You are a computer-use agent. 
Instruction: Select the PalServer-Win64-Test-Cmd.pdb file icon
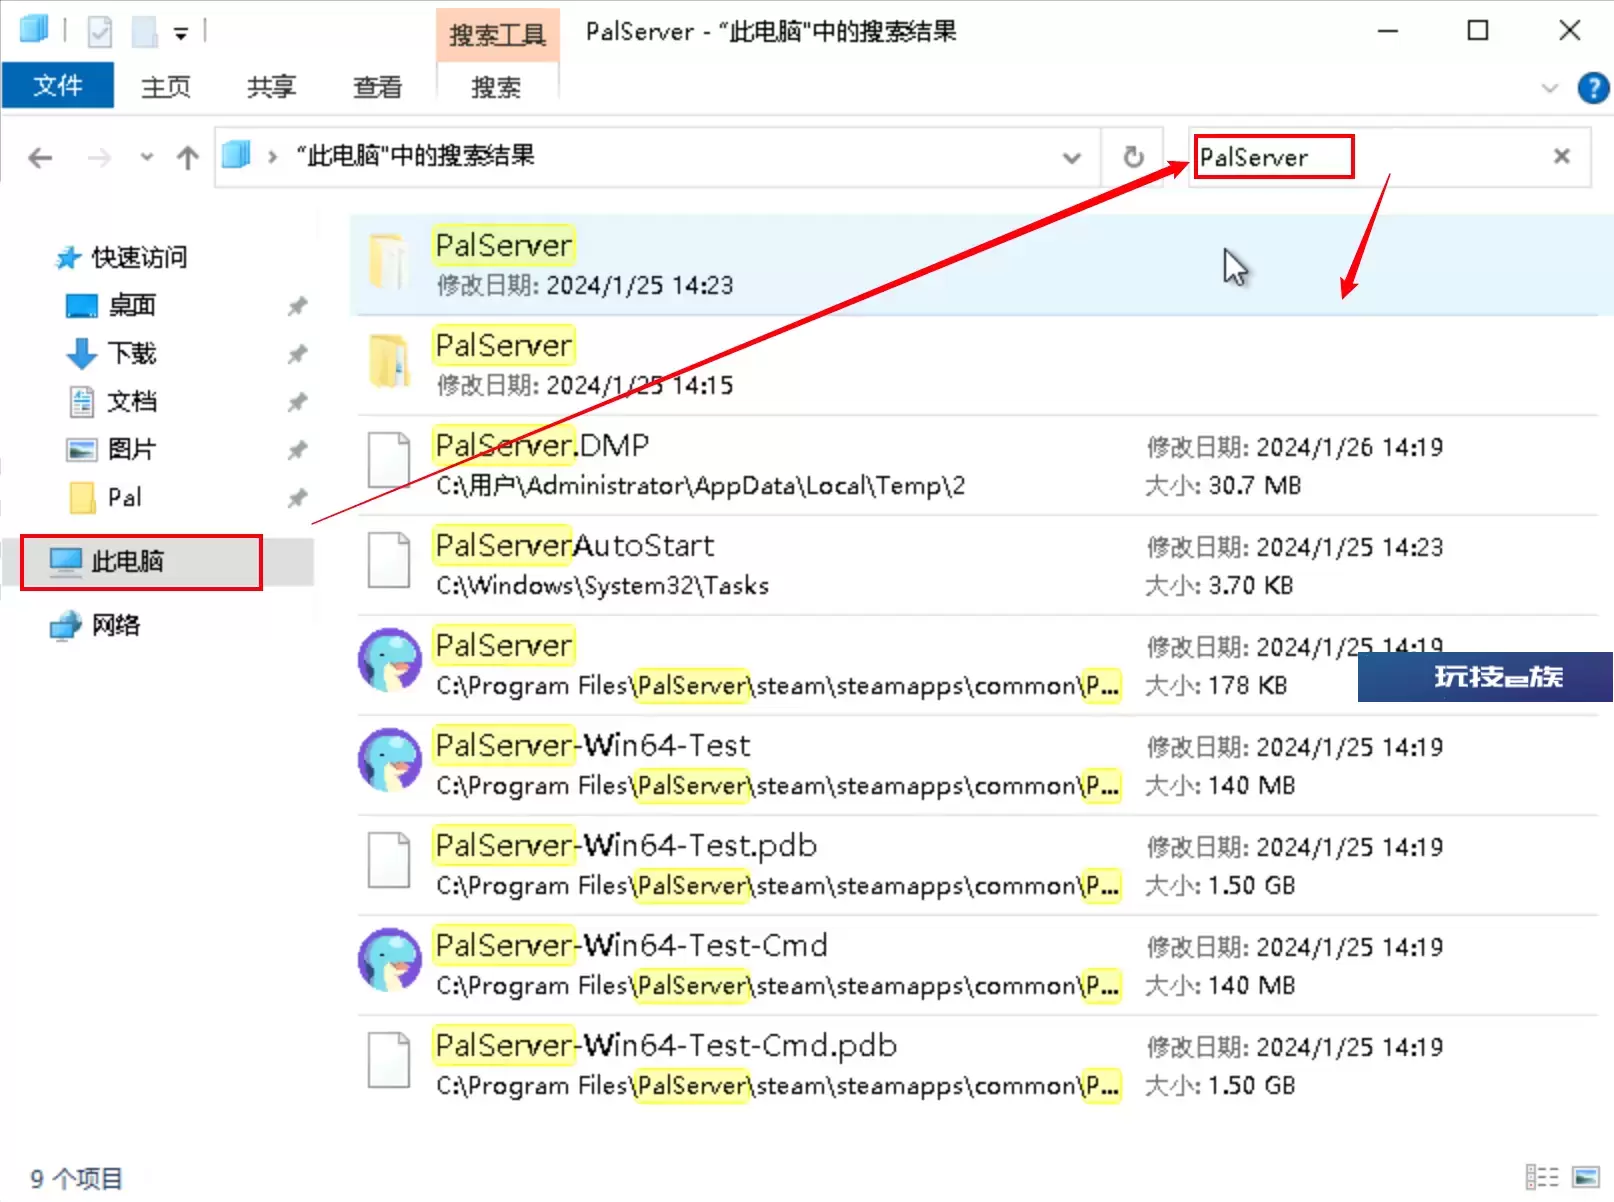coord(389,1061)
